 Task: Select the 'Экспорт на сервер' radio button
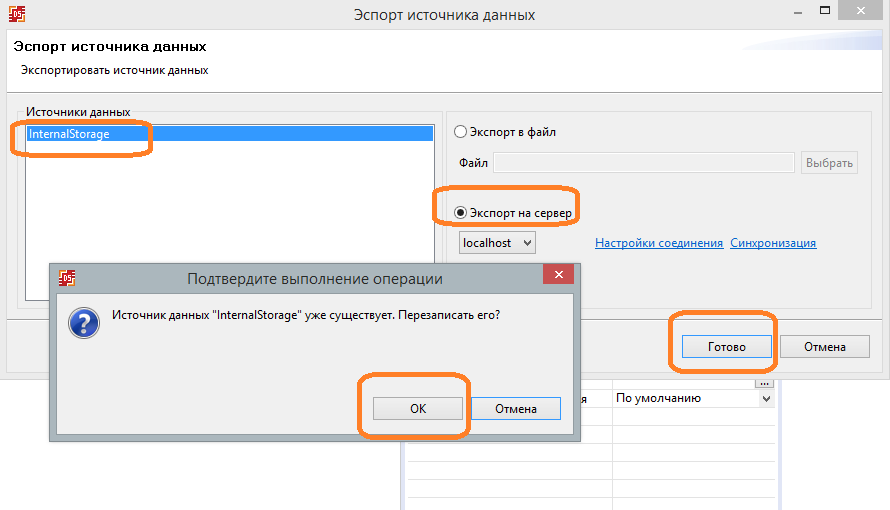(461, 213)
